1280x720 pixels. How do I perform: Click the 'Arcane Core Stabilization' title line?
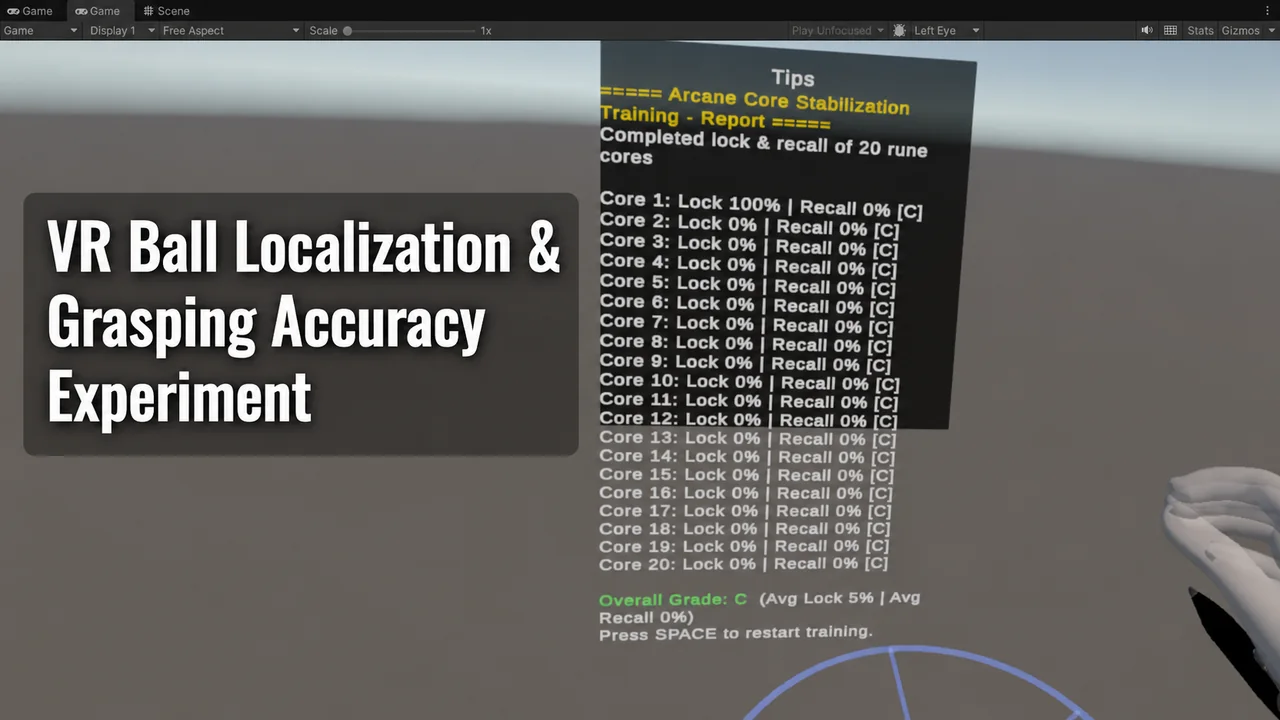pyautogui.click(x=789, y=100)
